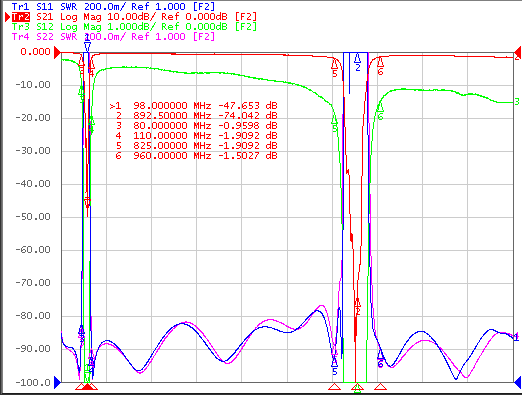Click the blue reference arrow at bottom left
This screenshot has height=395, width=522.
pyautogui.click(x=57, y=382)
